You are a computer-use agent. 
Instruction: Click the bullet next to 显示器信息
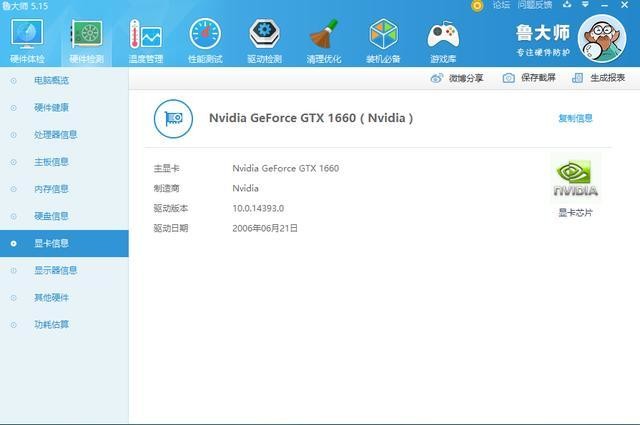click(x=13, y=271)
